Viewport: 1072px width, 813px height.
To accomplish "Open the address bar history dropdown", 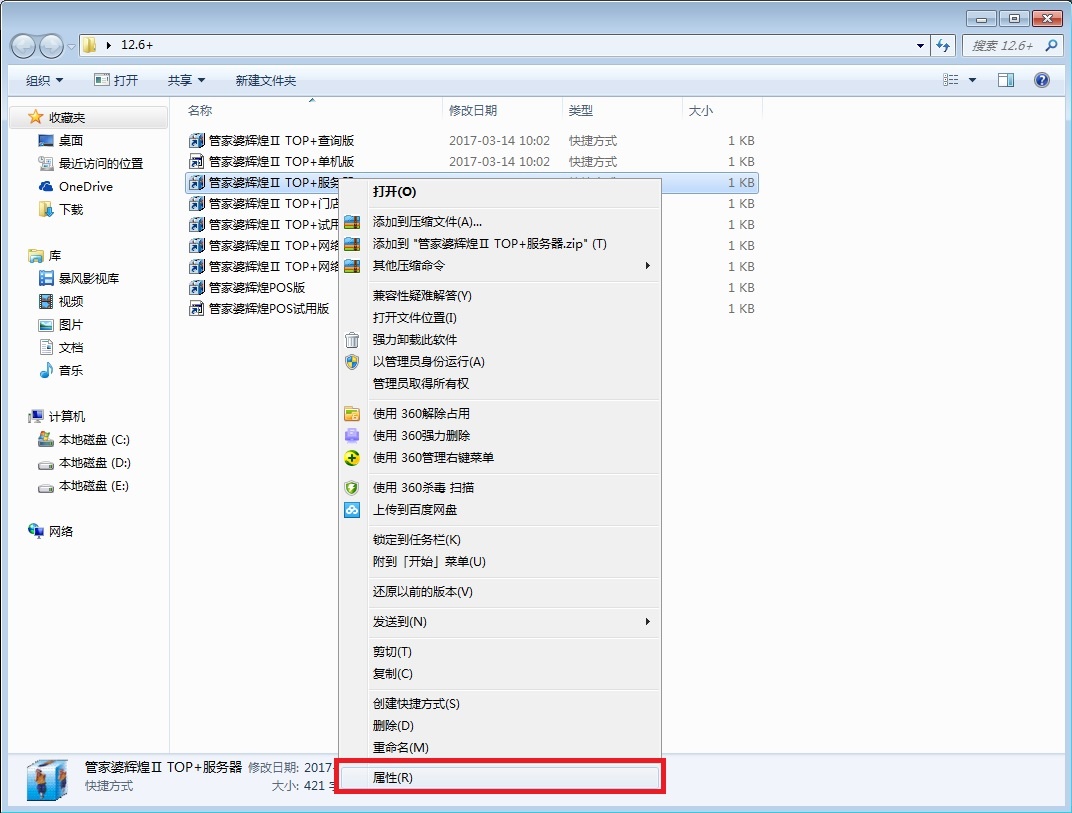I will click(920, 46).
